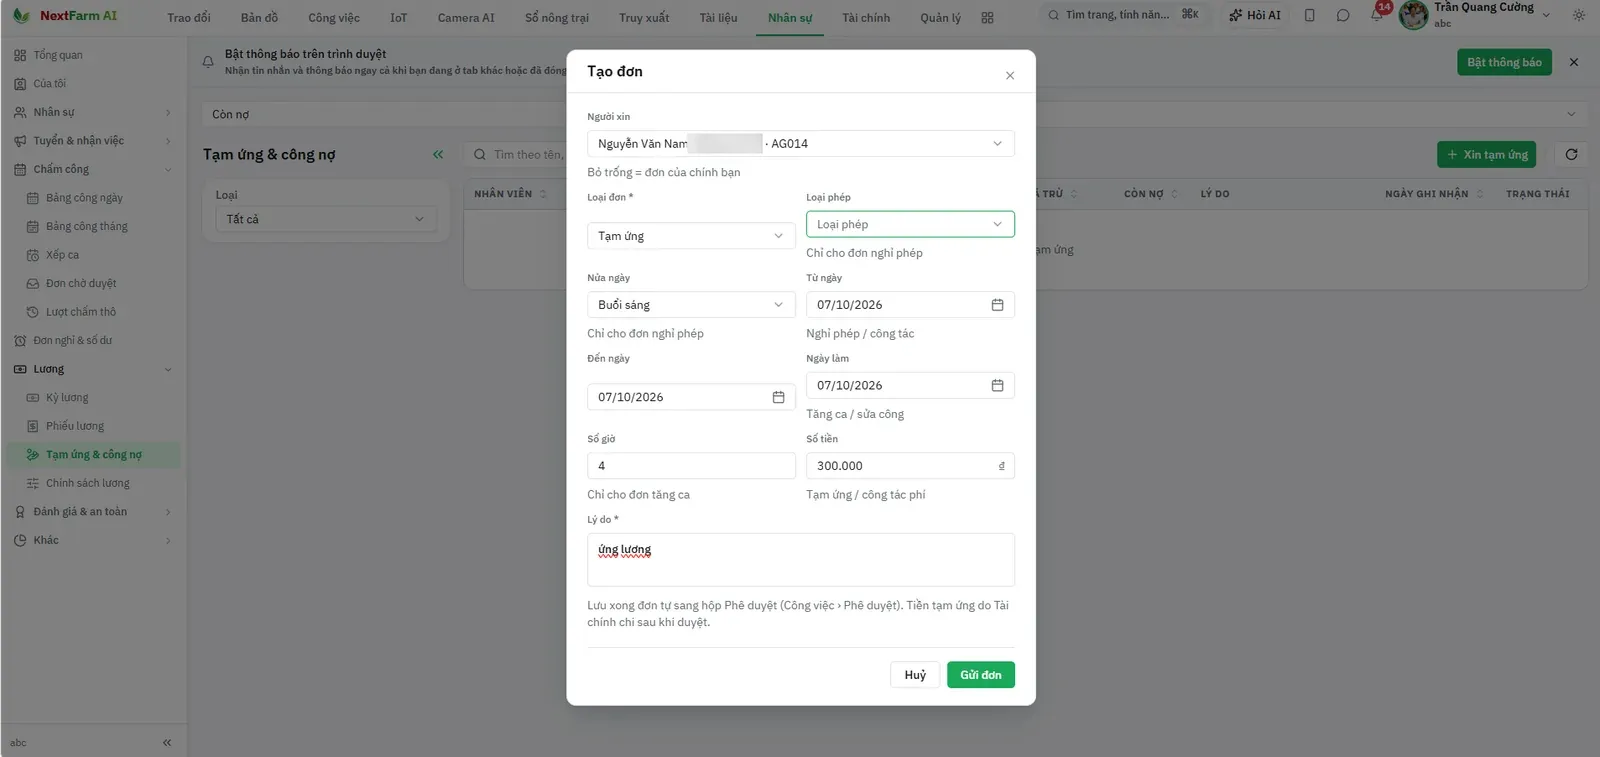Click the Số tiền field showing 300.000
This screenshot has height=757, width=1600.
click(910, 466)
